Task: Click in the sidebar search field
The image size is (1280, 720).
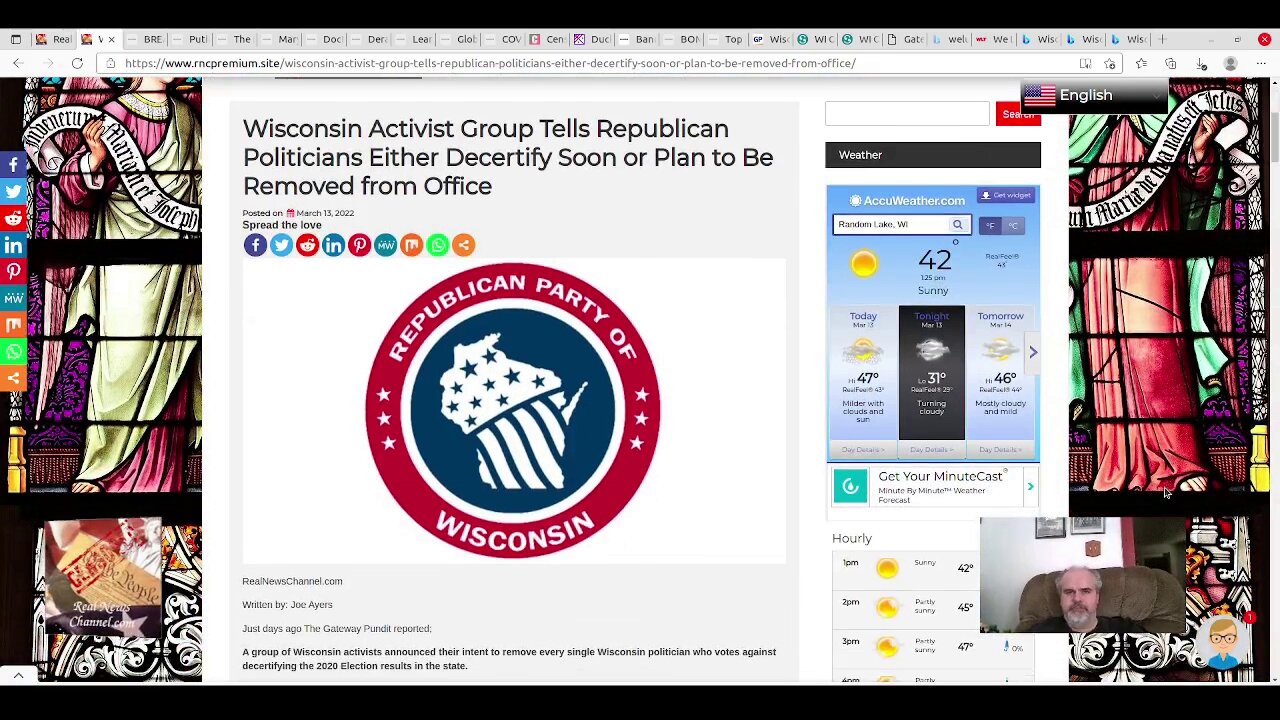Action: tap(907, 113)
